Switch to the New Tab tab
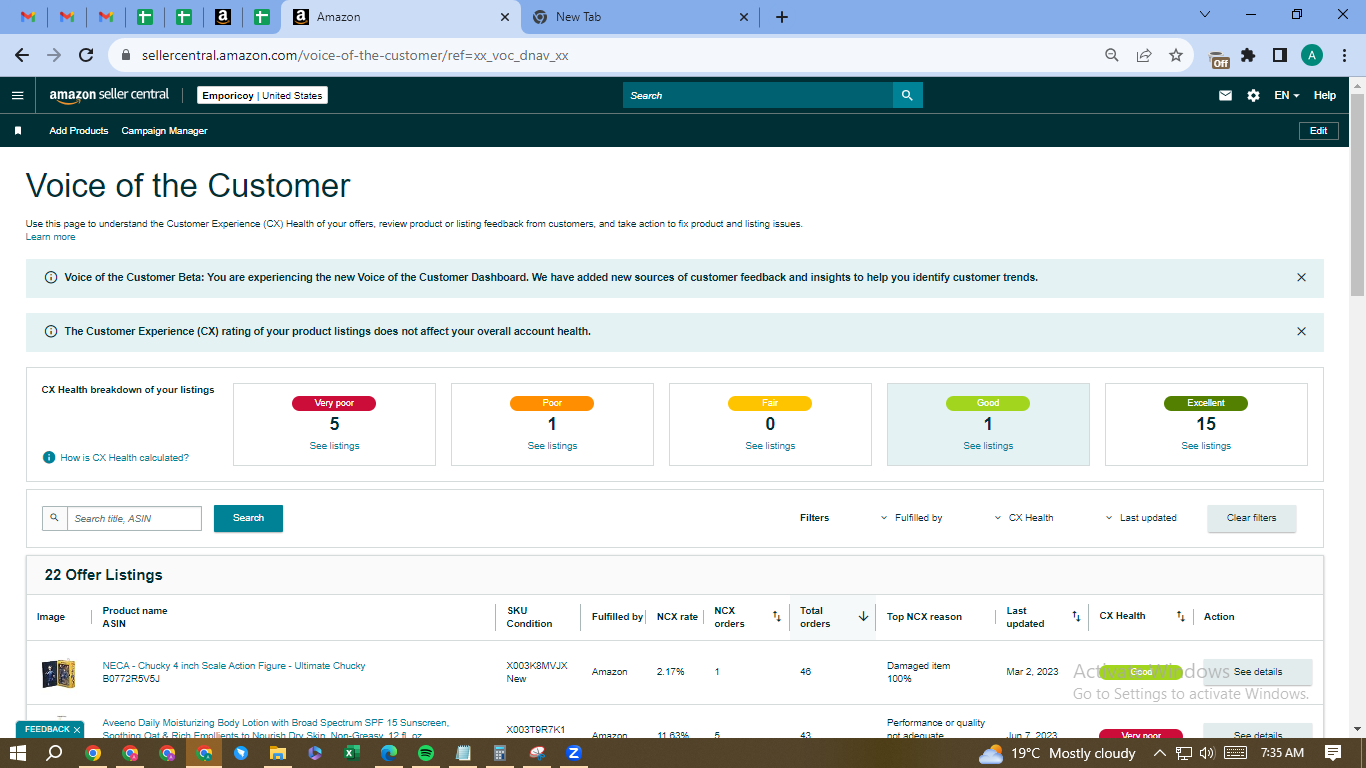This screenshot has width=1366, height=768. click(x=640, y=17)
